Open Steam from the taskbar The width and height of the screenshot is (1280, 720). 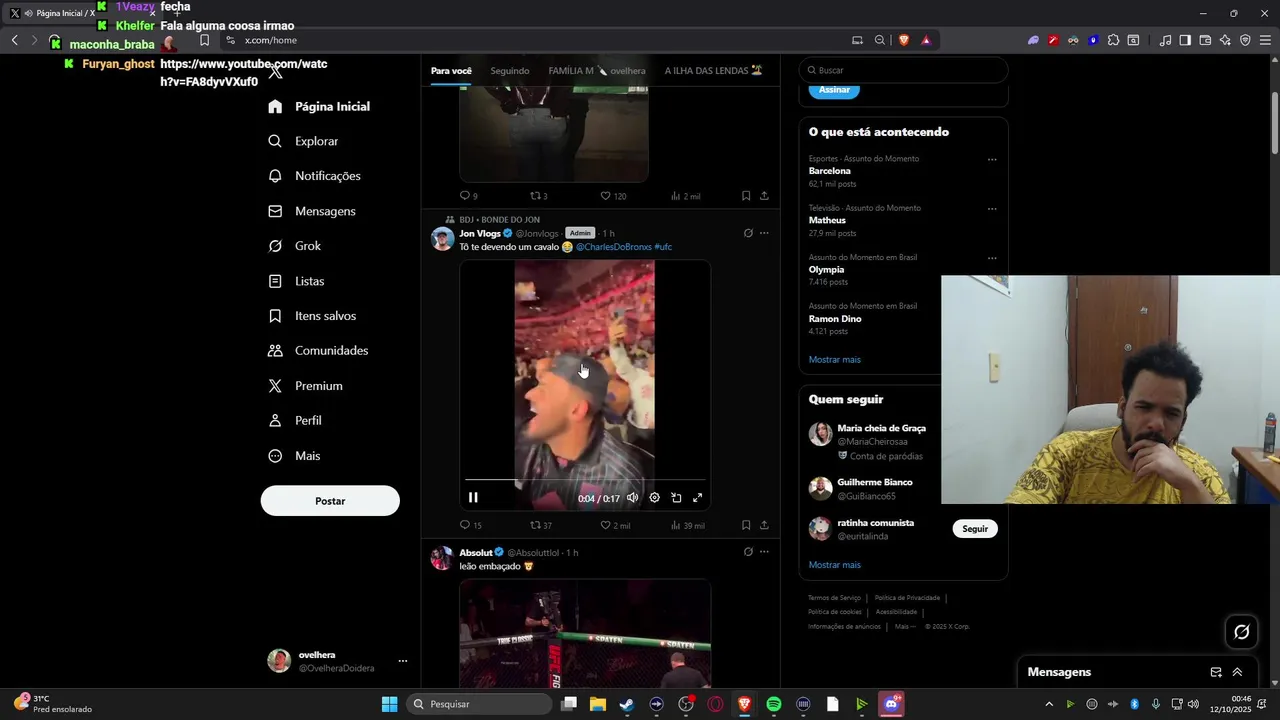click(x=627, y=704)
